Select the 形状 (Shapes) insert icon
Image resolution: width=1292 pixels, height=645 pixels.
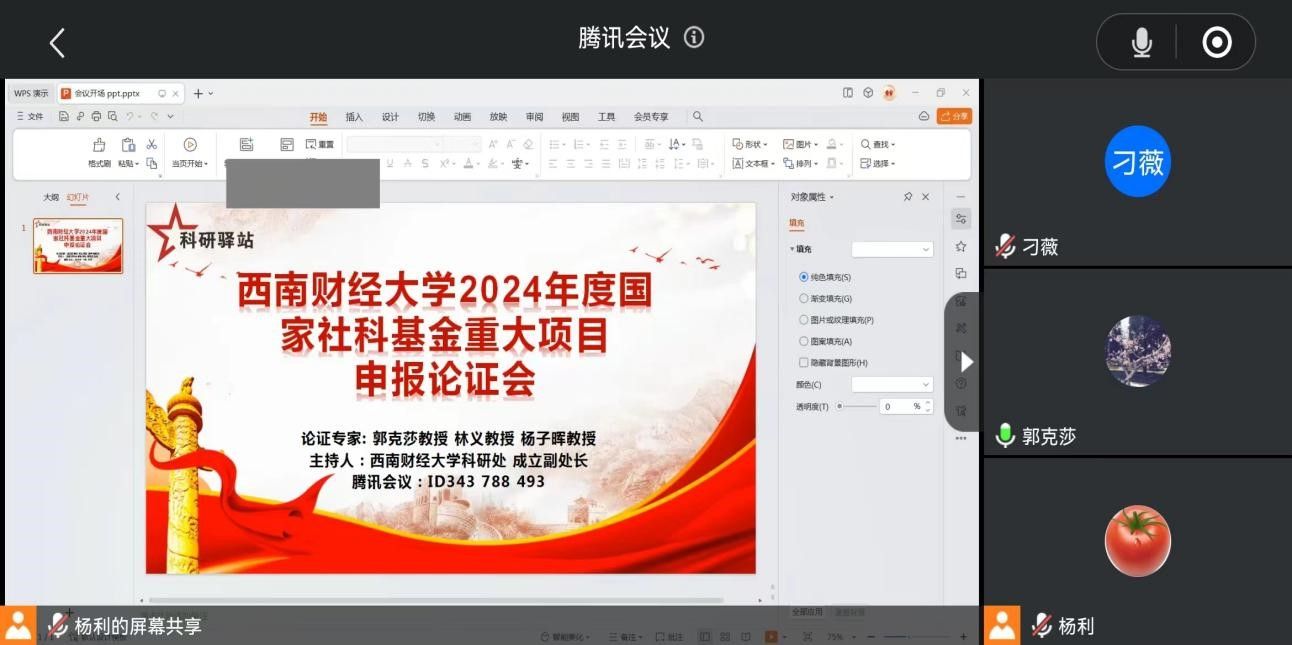(x=737, y=144)
